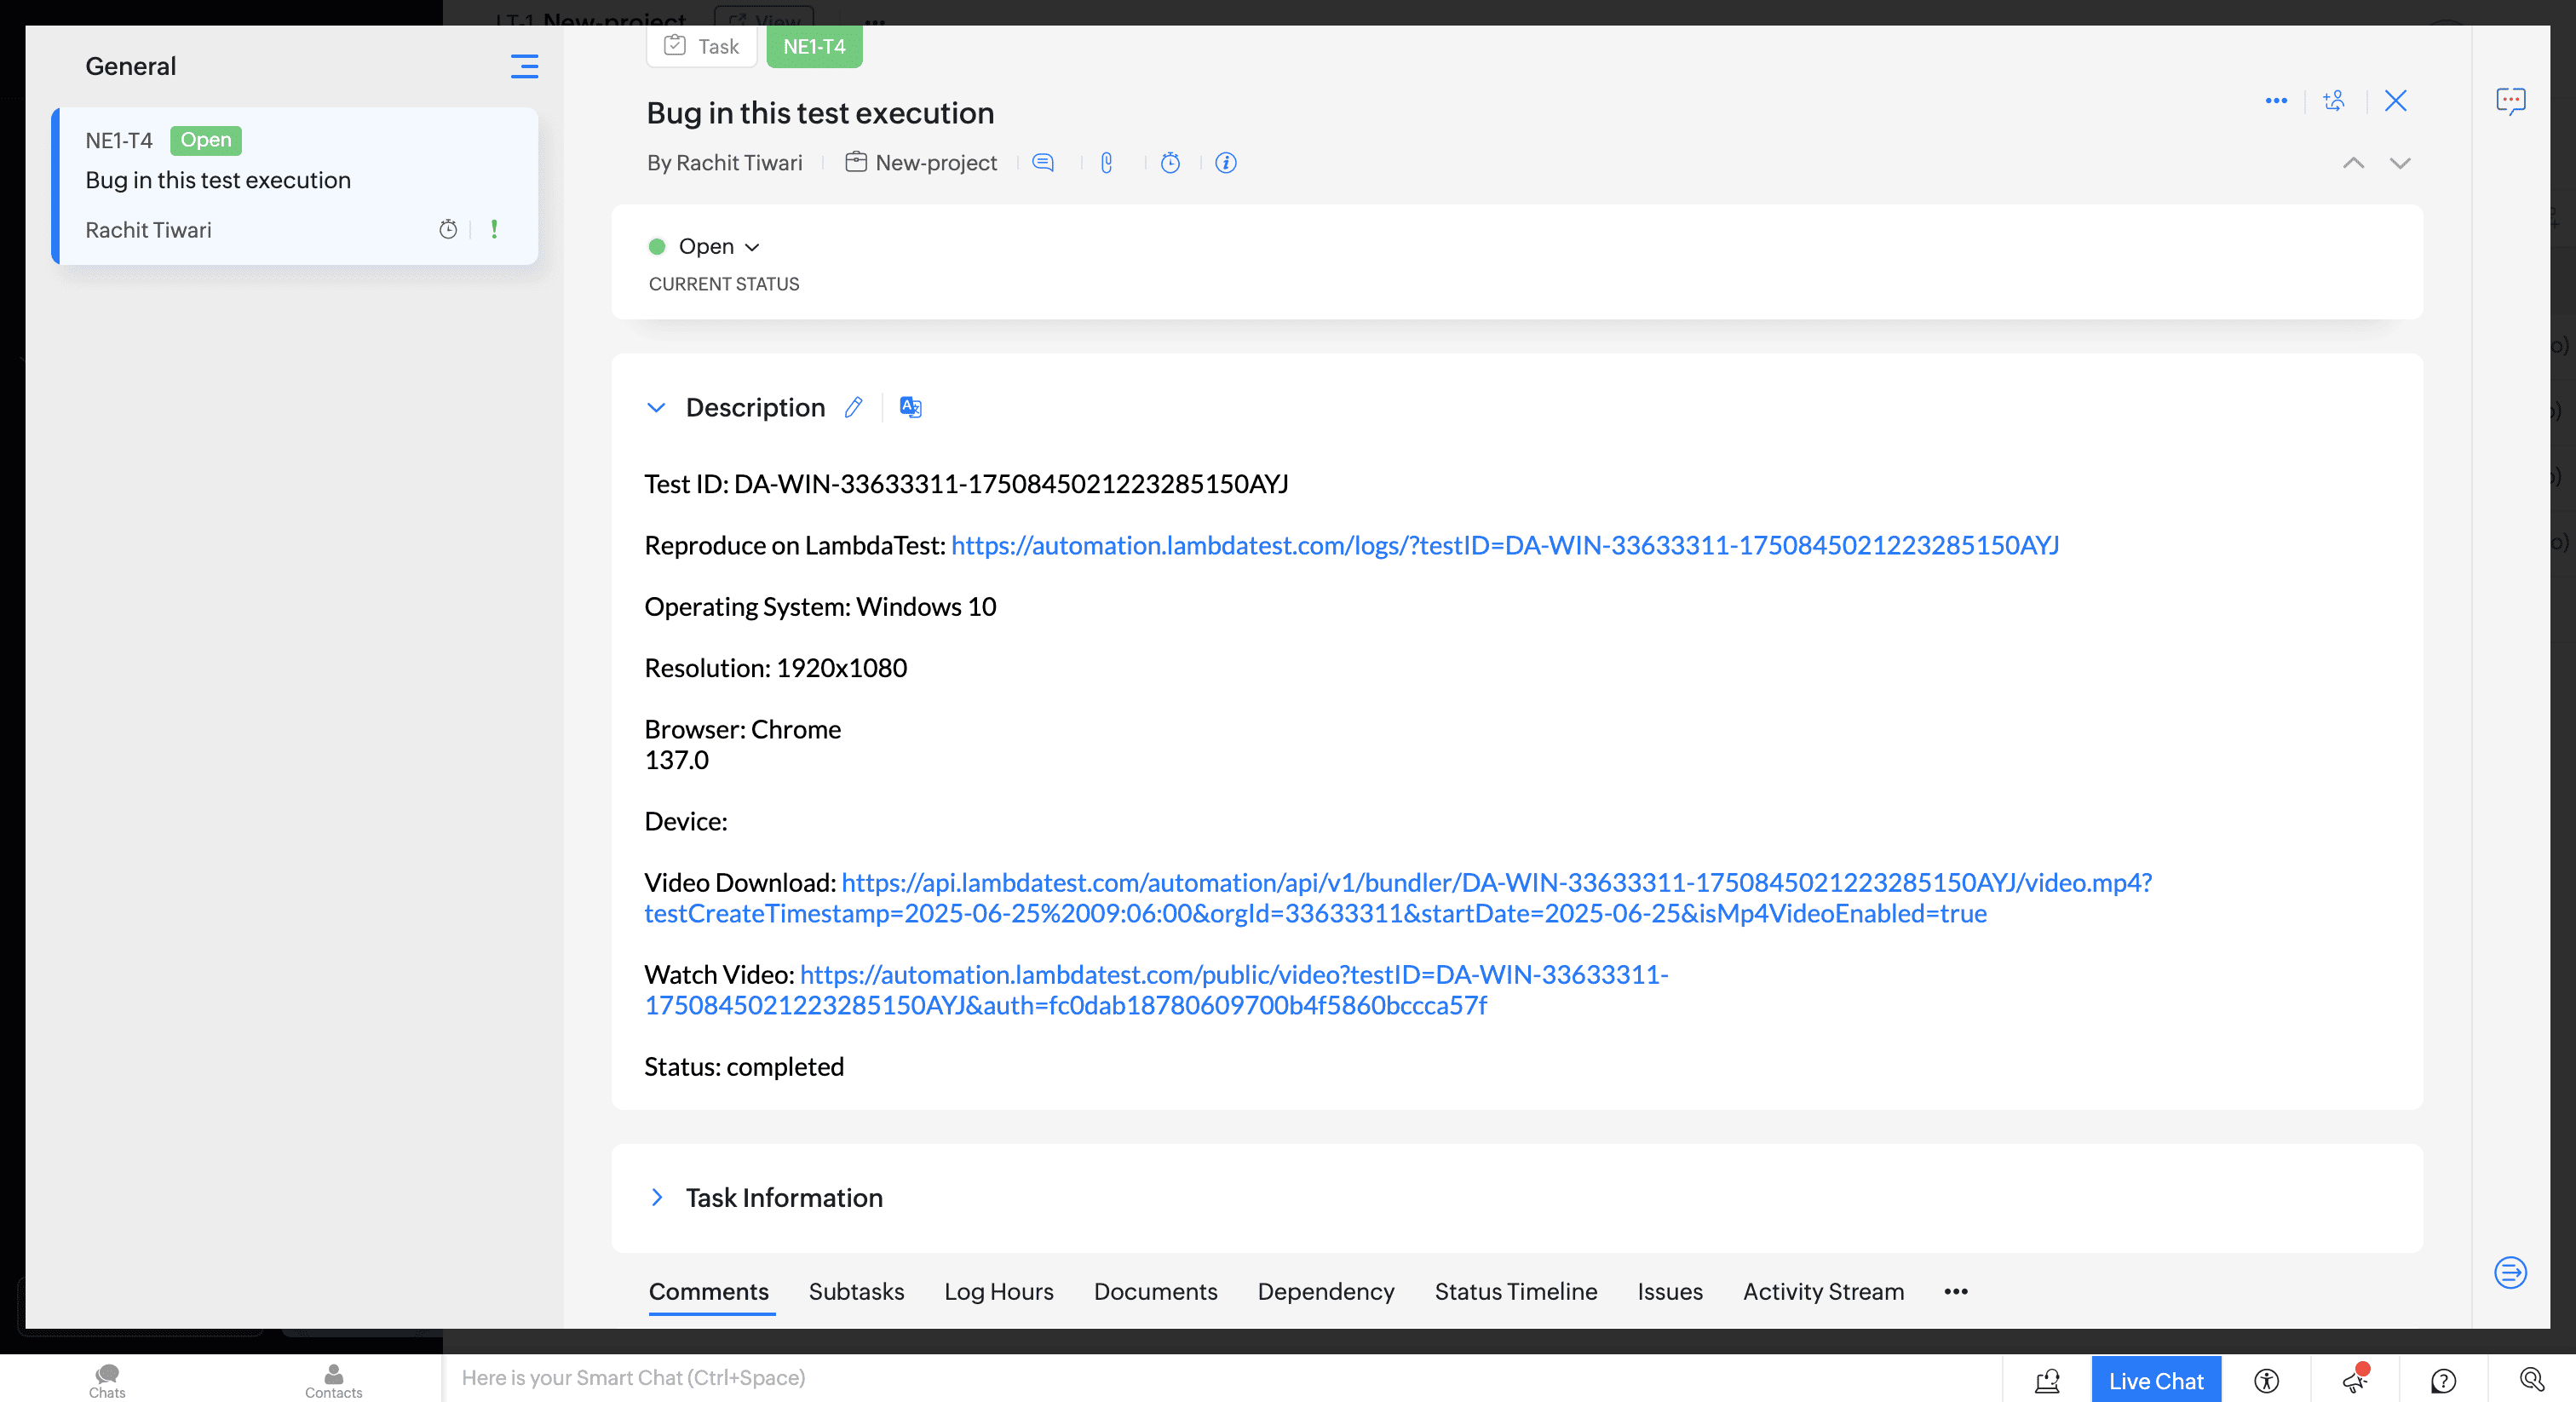Screen dimensions: 2576x1402
Task: Open the Status Timeline tab
Action: point(1515,1291)
